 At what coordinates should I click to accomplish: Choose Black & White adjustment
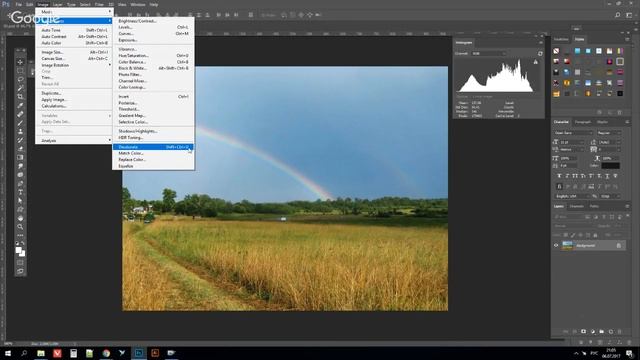[x=153, y=68]
